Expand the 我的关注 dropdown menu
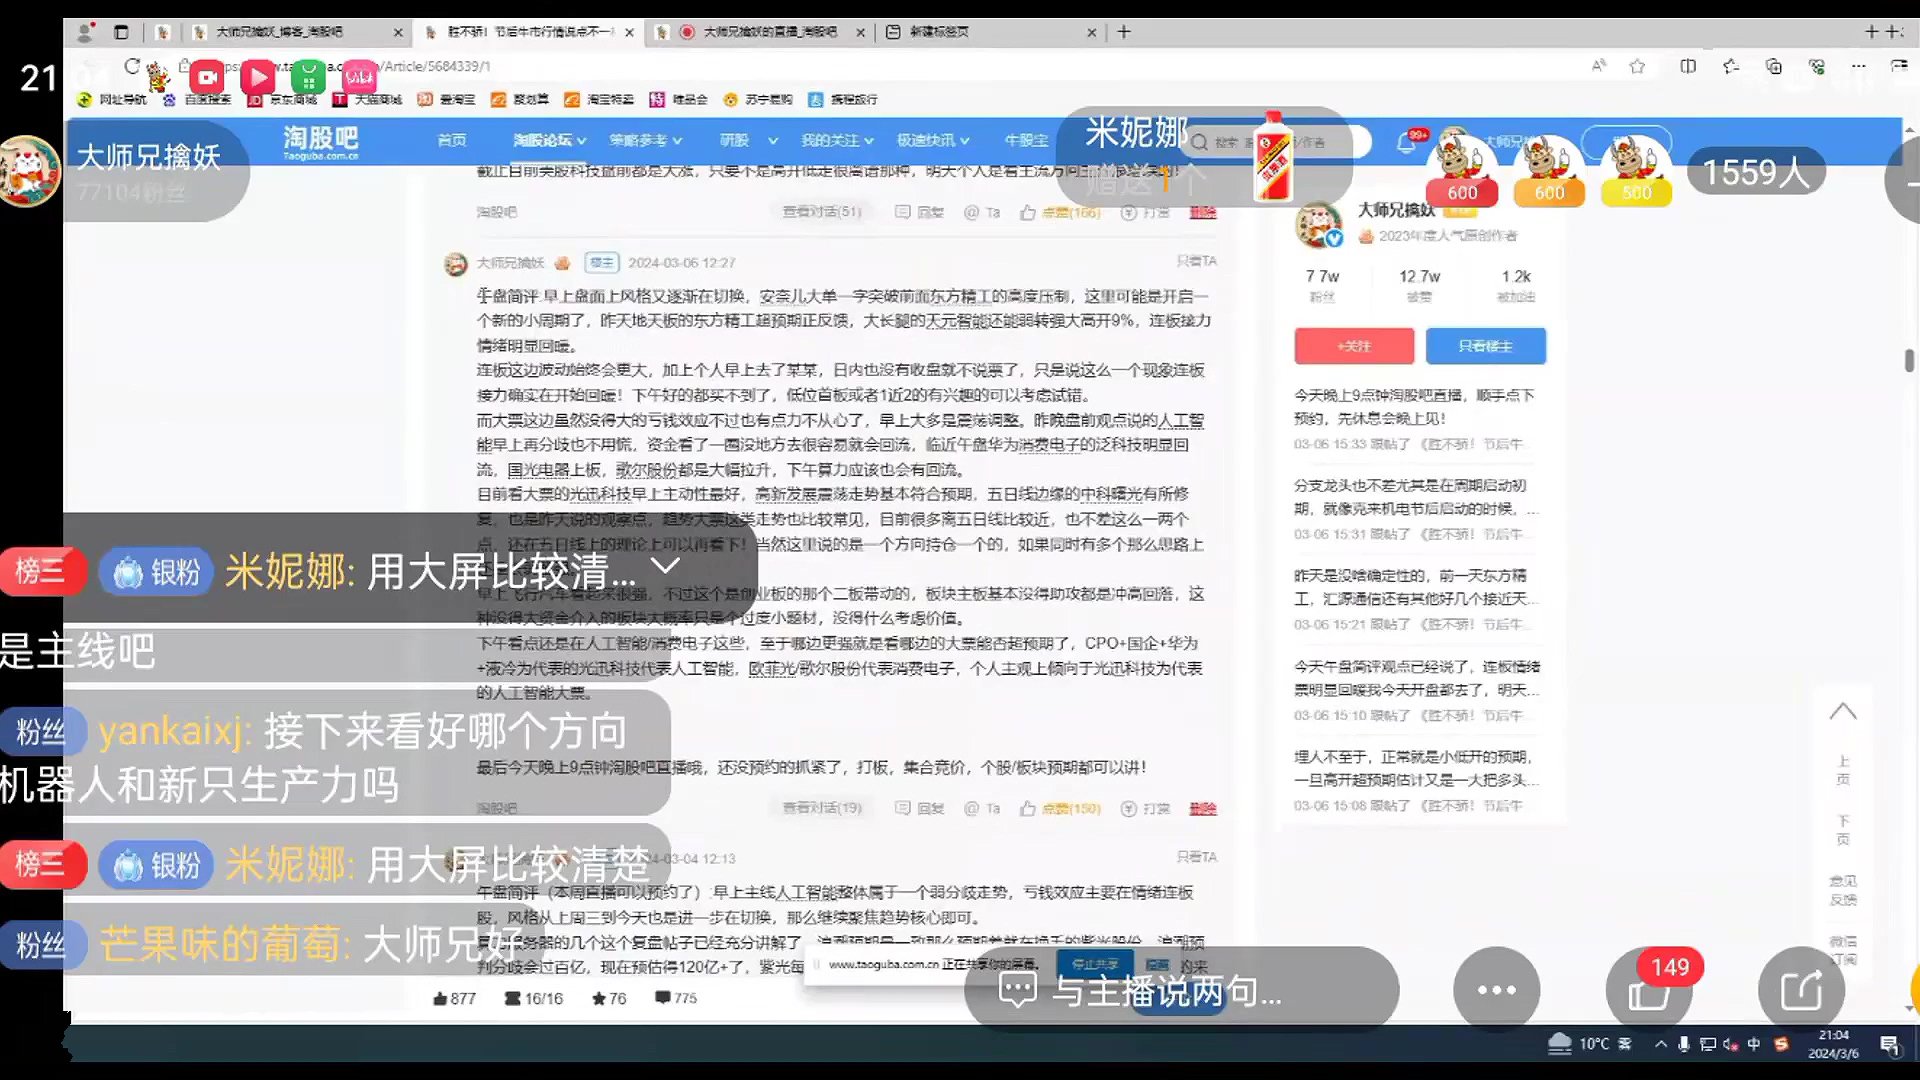Viewport: 1920px width, 1080px height. tap(836, 140)
